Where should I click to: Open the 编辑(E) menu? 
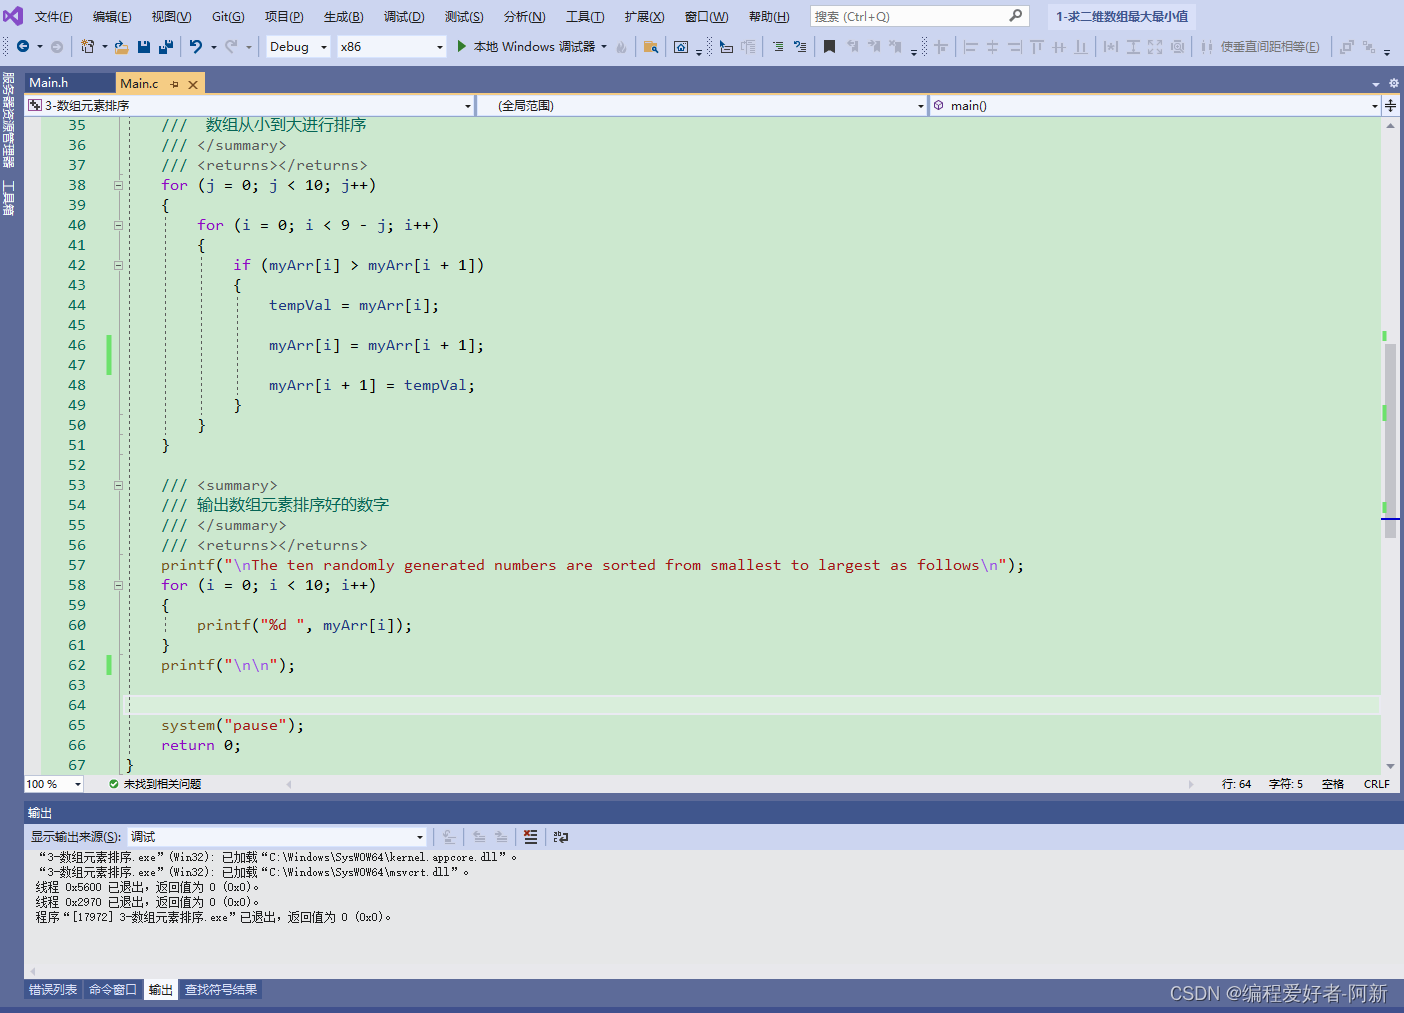pos(112,17)
